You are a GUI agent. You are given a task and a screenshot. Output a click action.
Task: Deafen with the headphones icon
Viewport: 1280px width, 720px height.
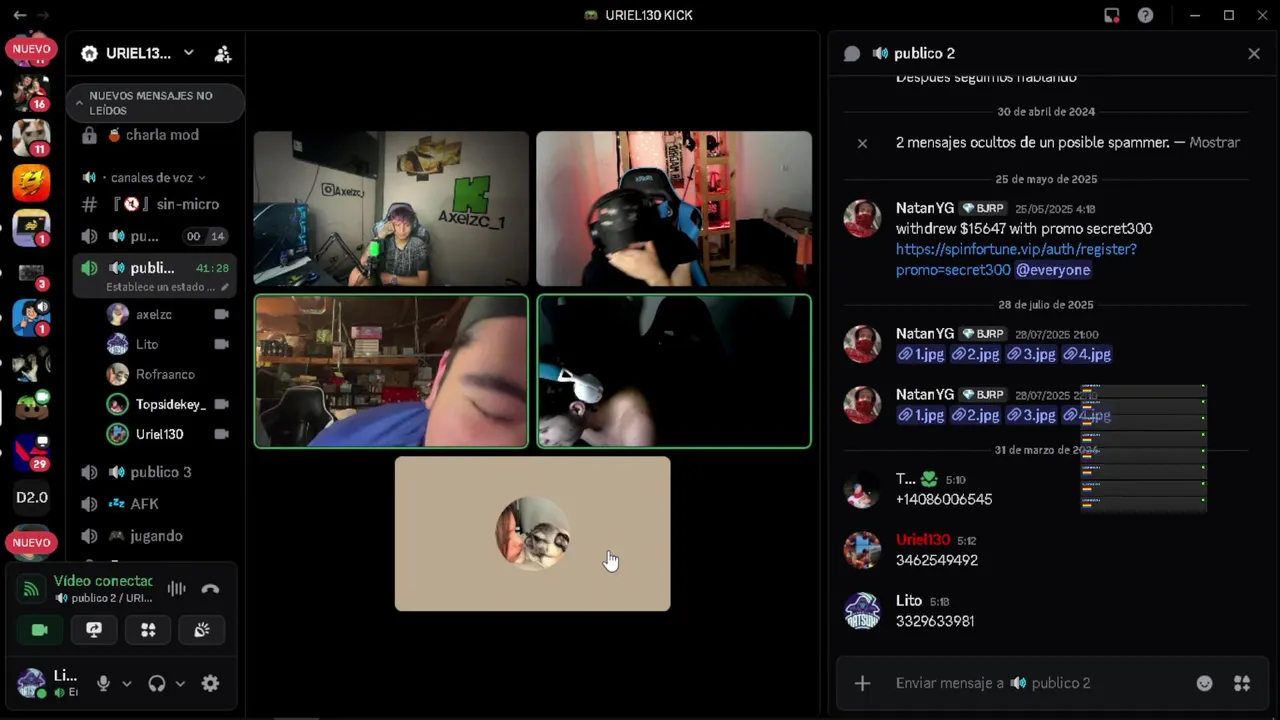157,684
